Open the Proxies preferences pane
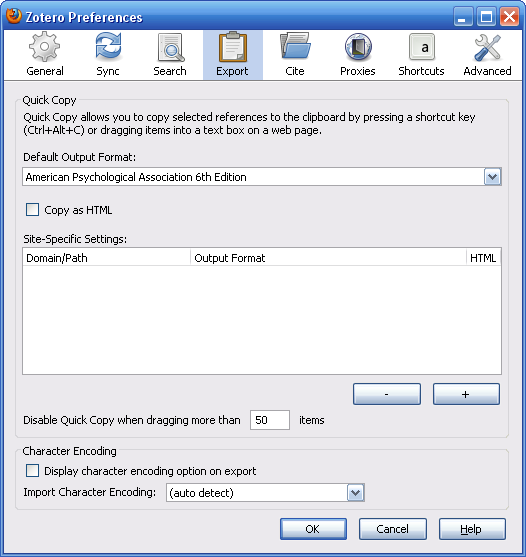 (x=358, y=55)
